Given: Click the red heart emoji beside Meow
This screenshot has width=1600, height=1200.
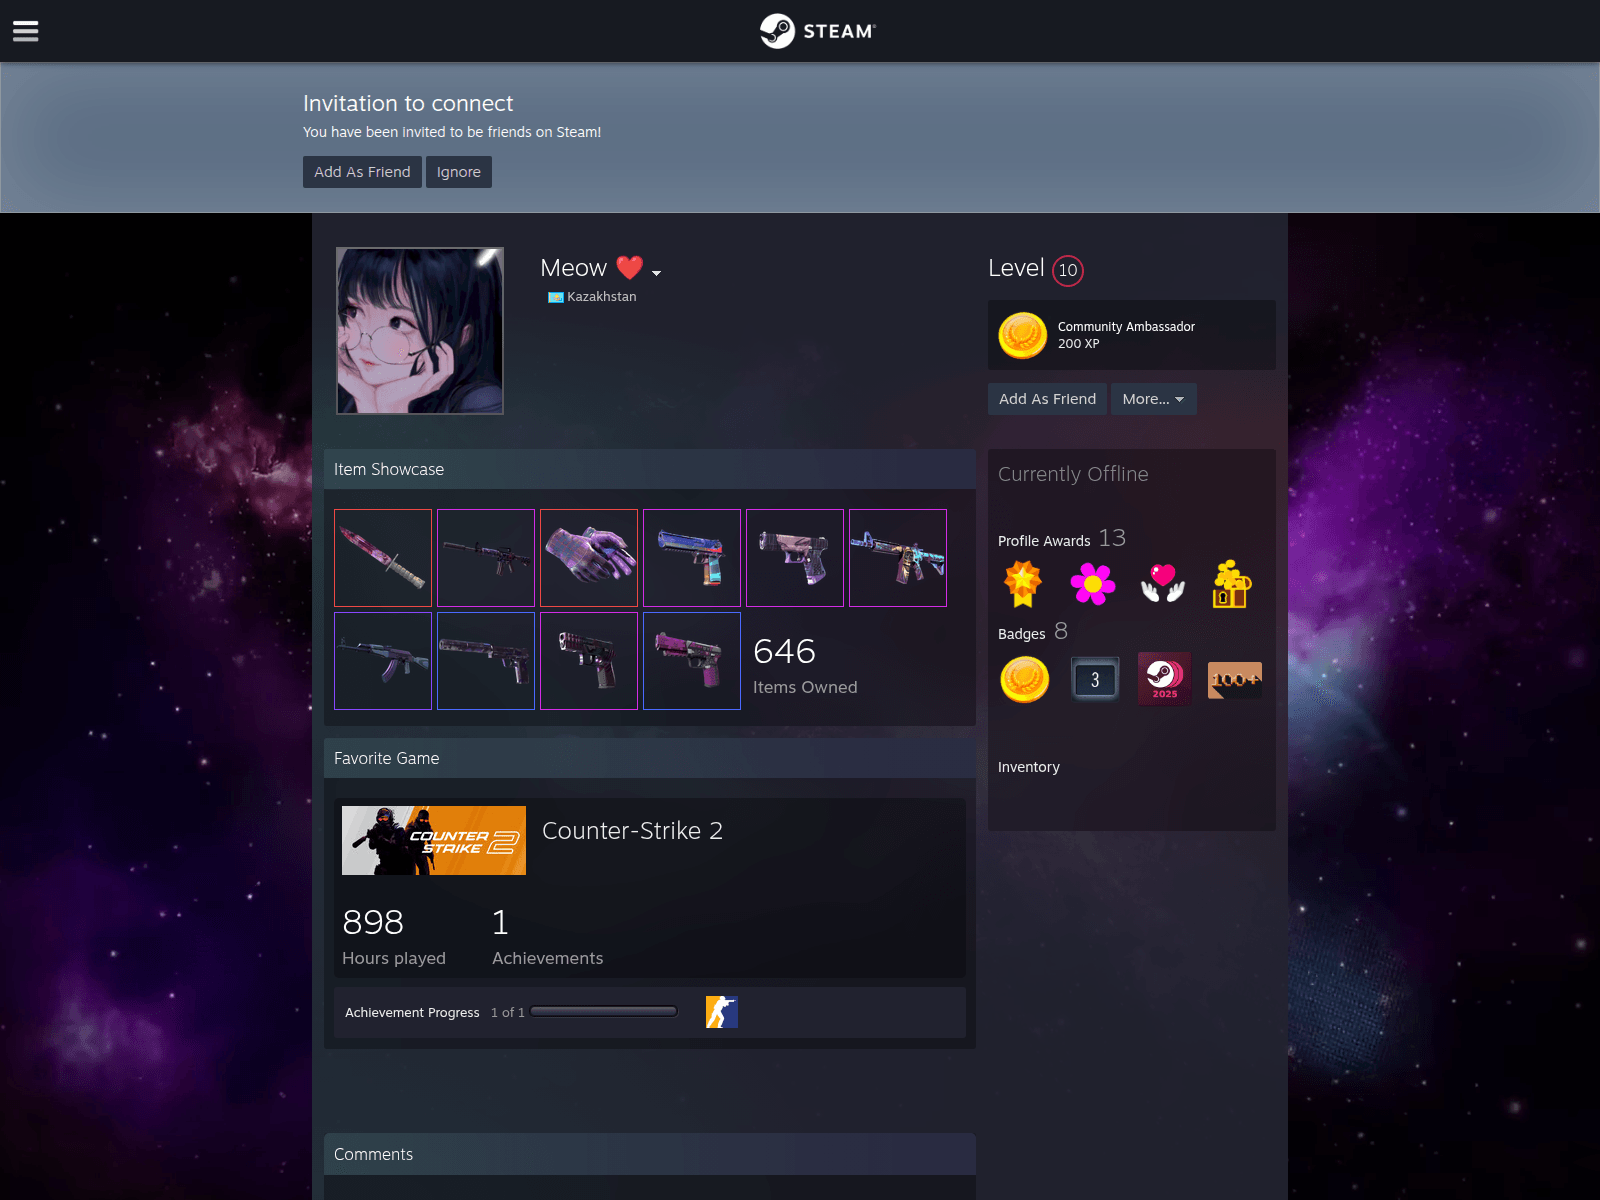Looking at the screenshot, I should point(629,268).
